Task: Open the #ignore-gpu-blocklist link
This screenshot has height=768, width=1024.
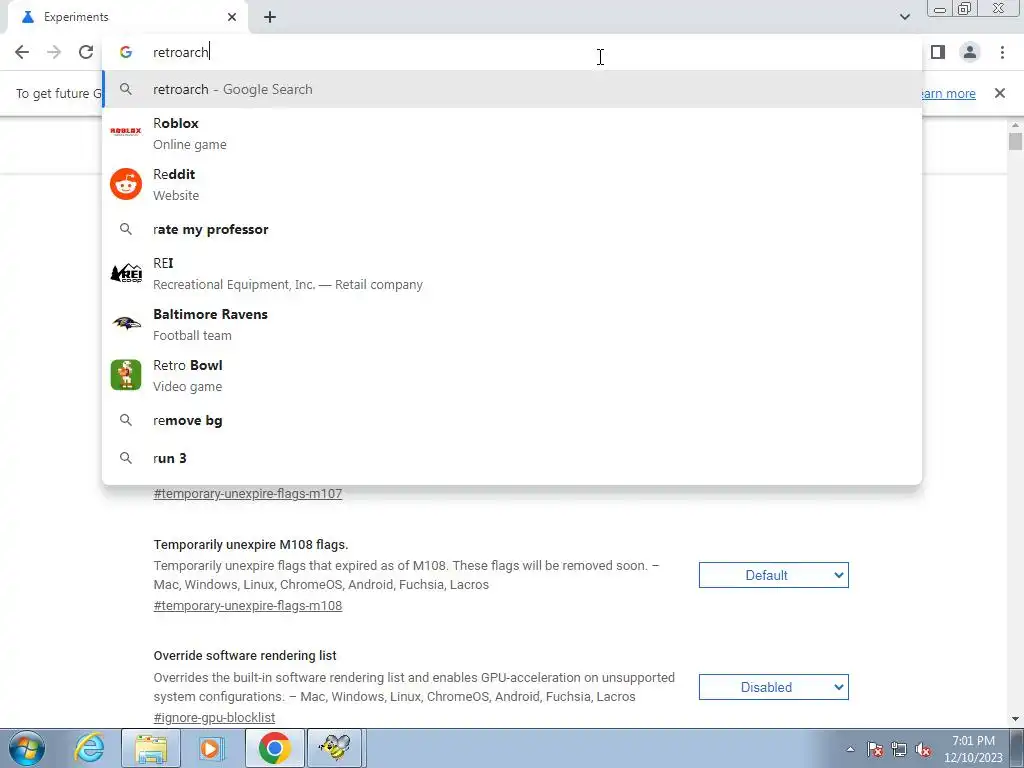Action: (x=214, y=717)
